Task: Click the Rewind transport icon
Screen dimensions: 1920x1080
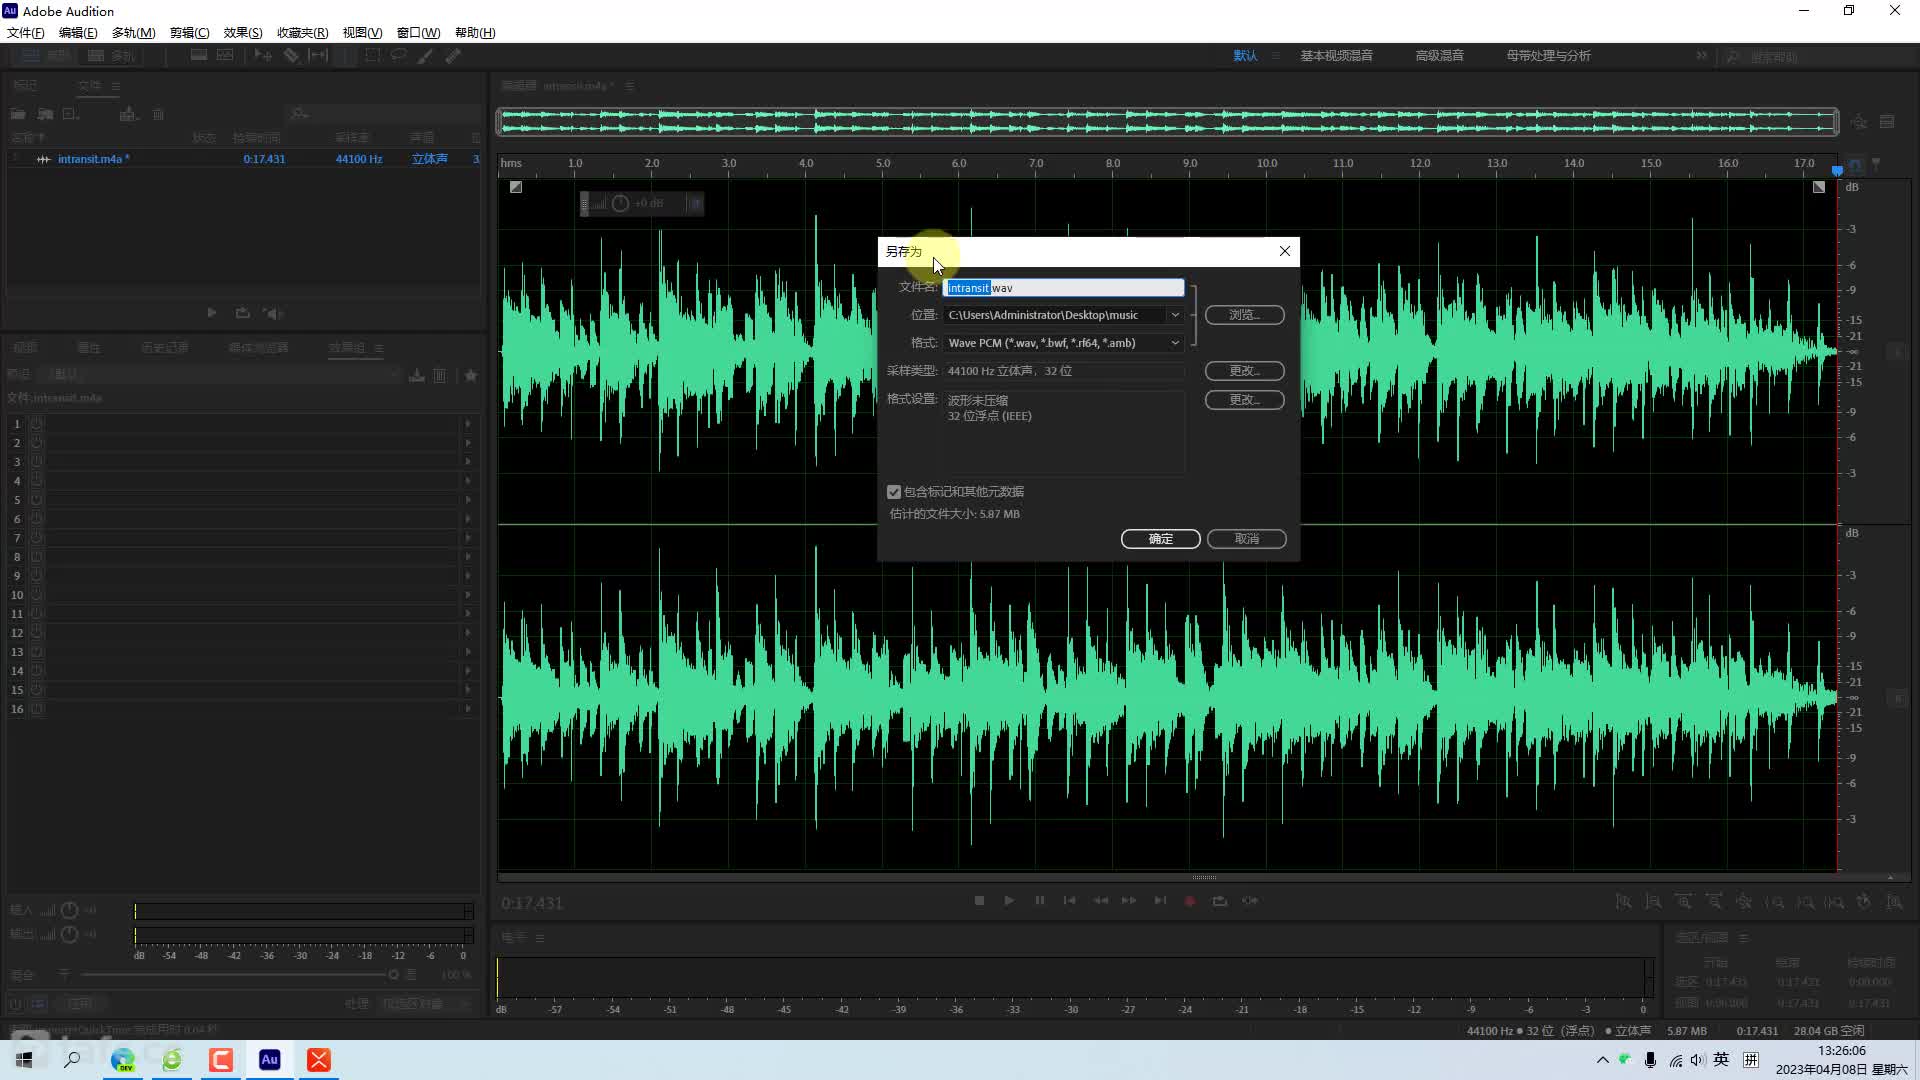Action: 1100,901
